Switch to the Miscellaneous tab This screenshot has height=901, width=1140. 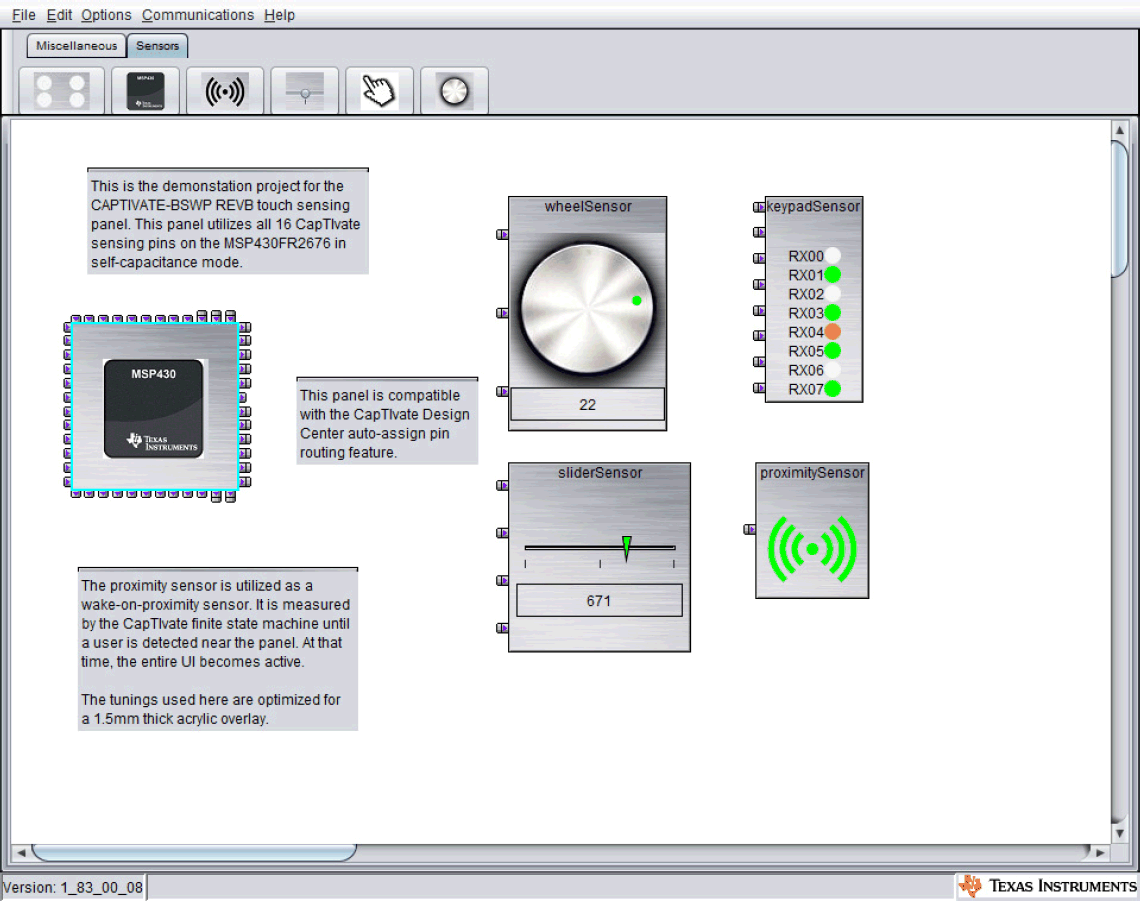click(x=77, y=46)
